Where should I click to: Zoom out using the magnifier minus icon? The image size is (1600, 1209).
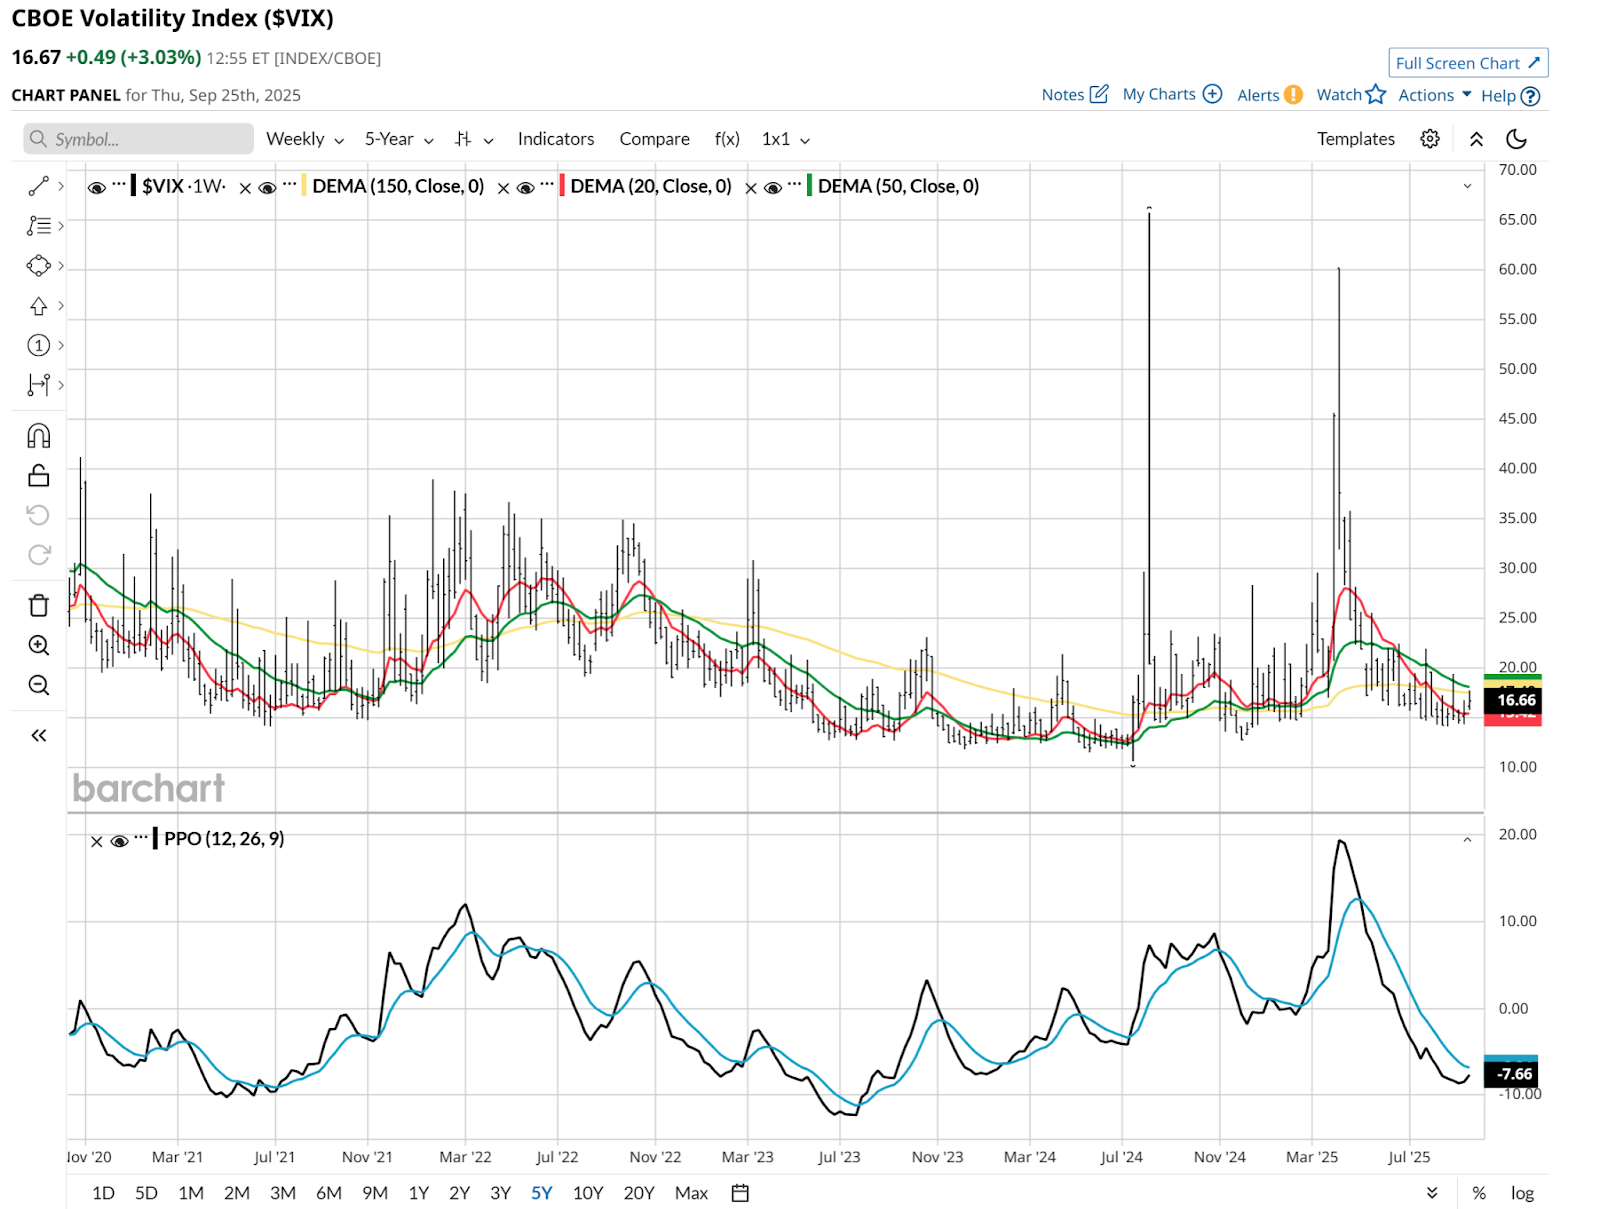38,685
